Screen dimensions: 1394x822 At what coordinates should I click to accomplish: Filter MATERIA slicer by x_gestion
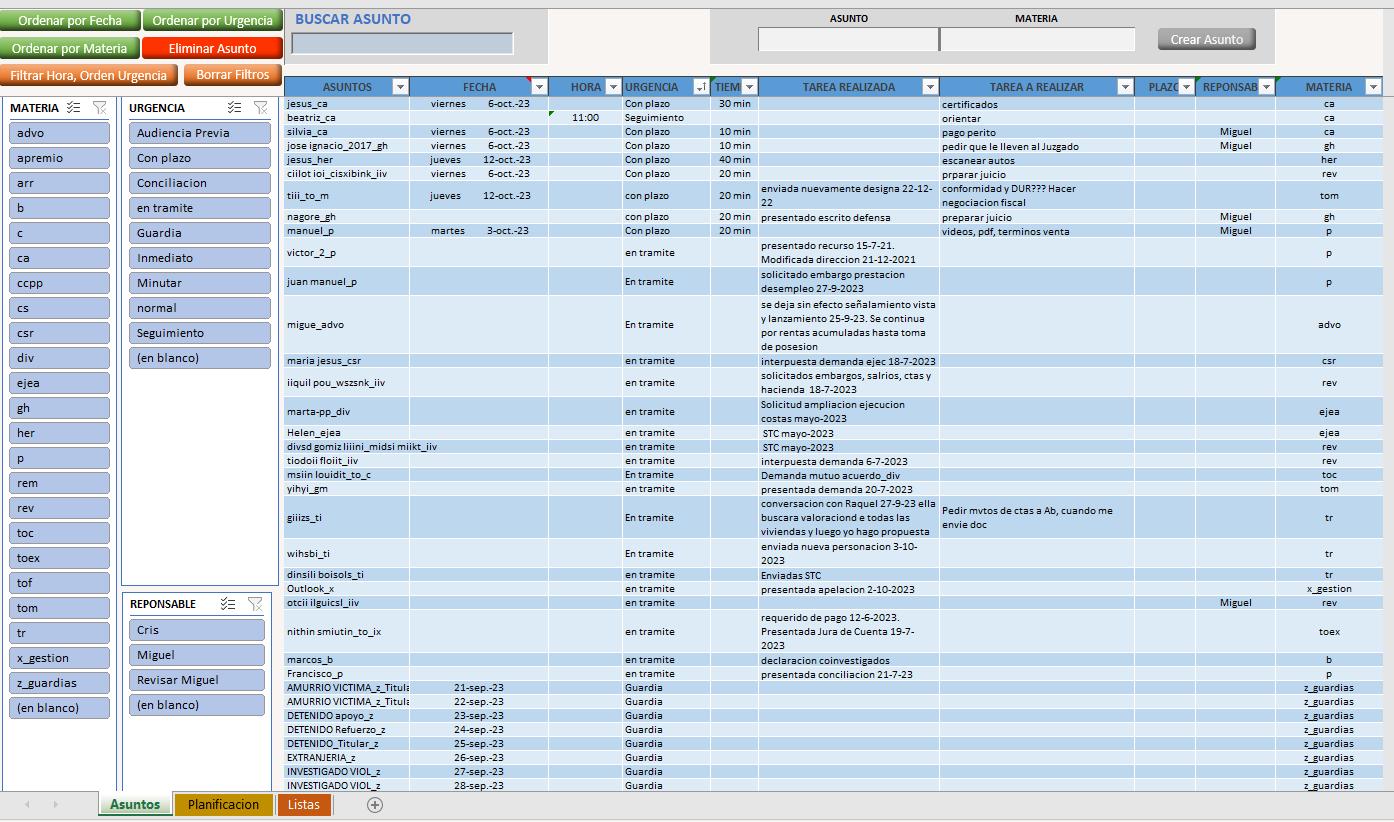coord(60,658)
